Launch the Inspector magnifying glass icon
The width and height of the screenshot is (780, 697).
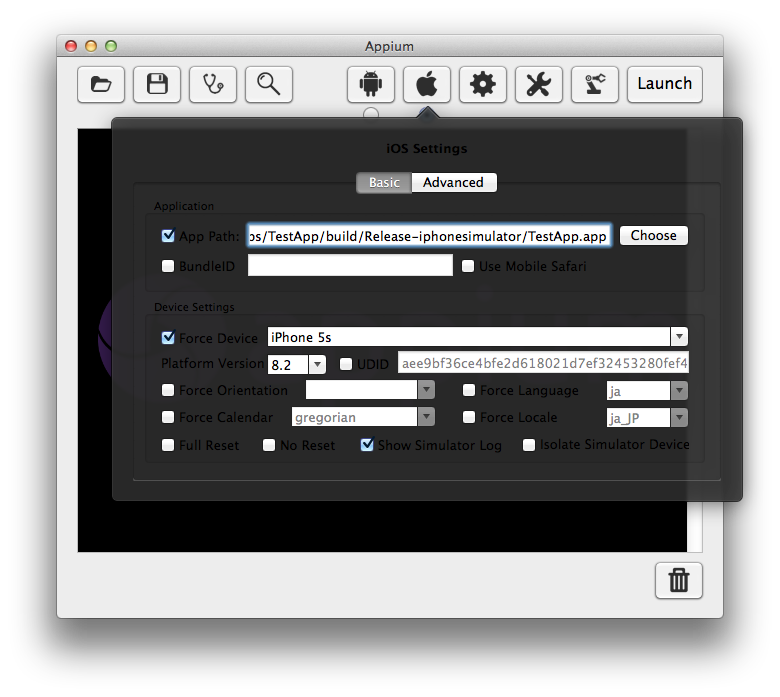pyautogui.click(x=269, y=84)
